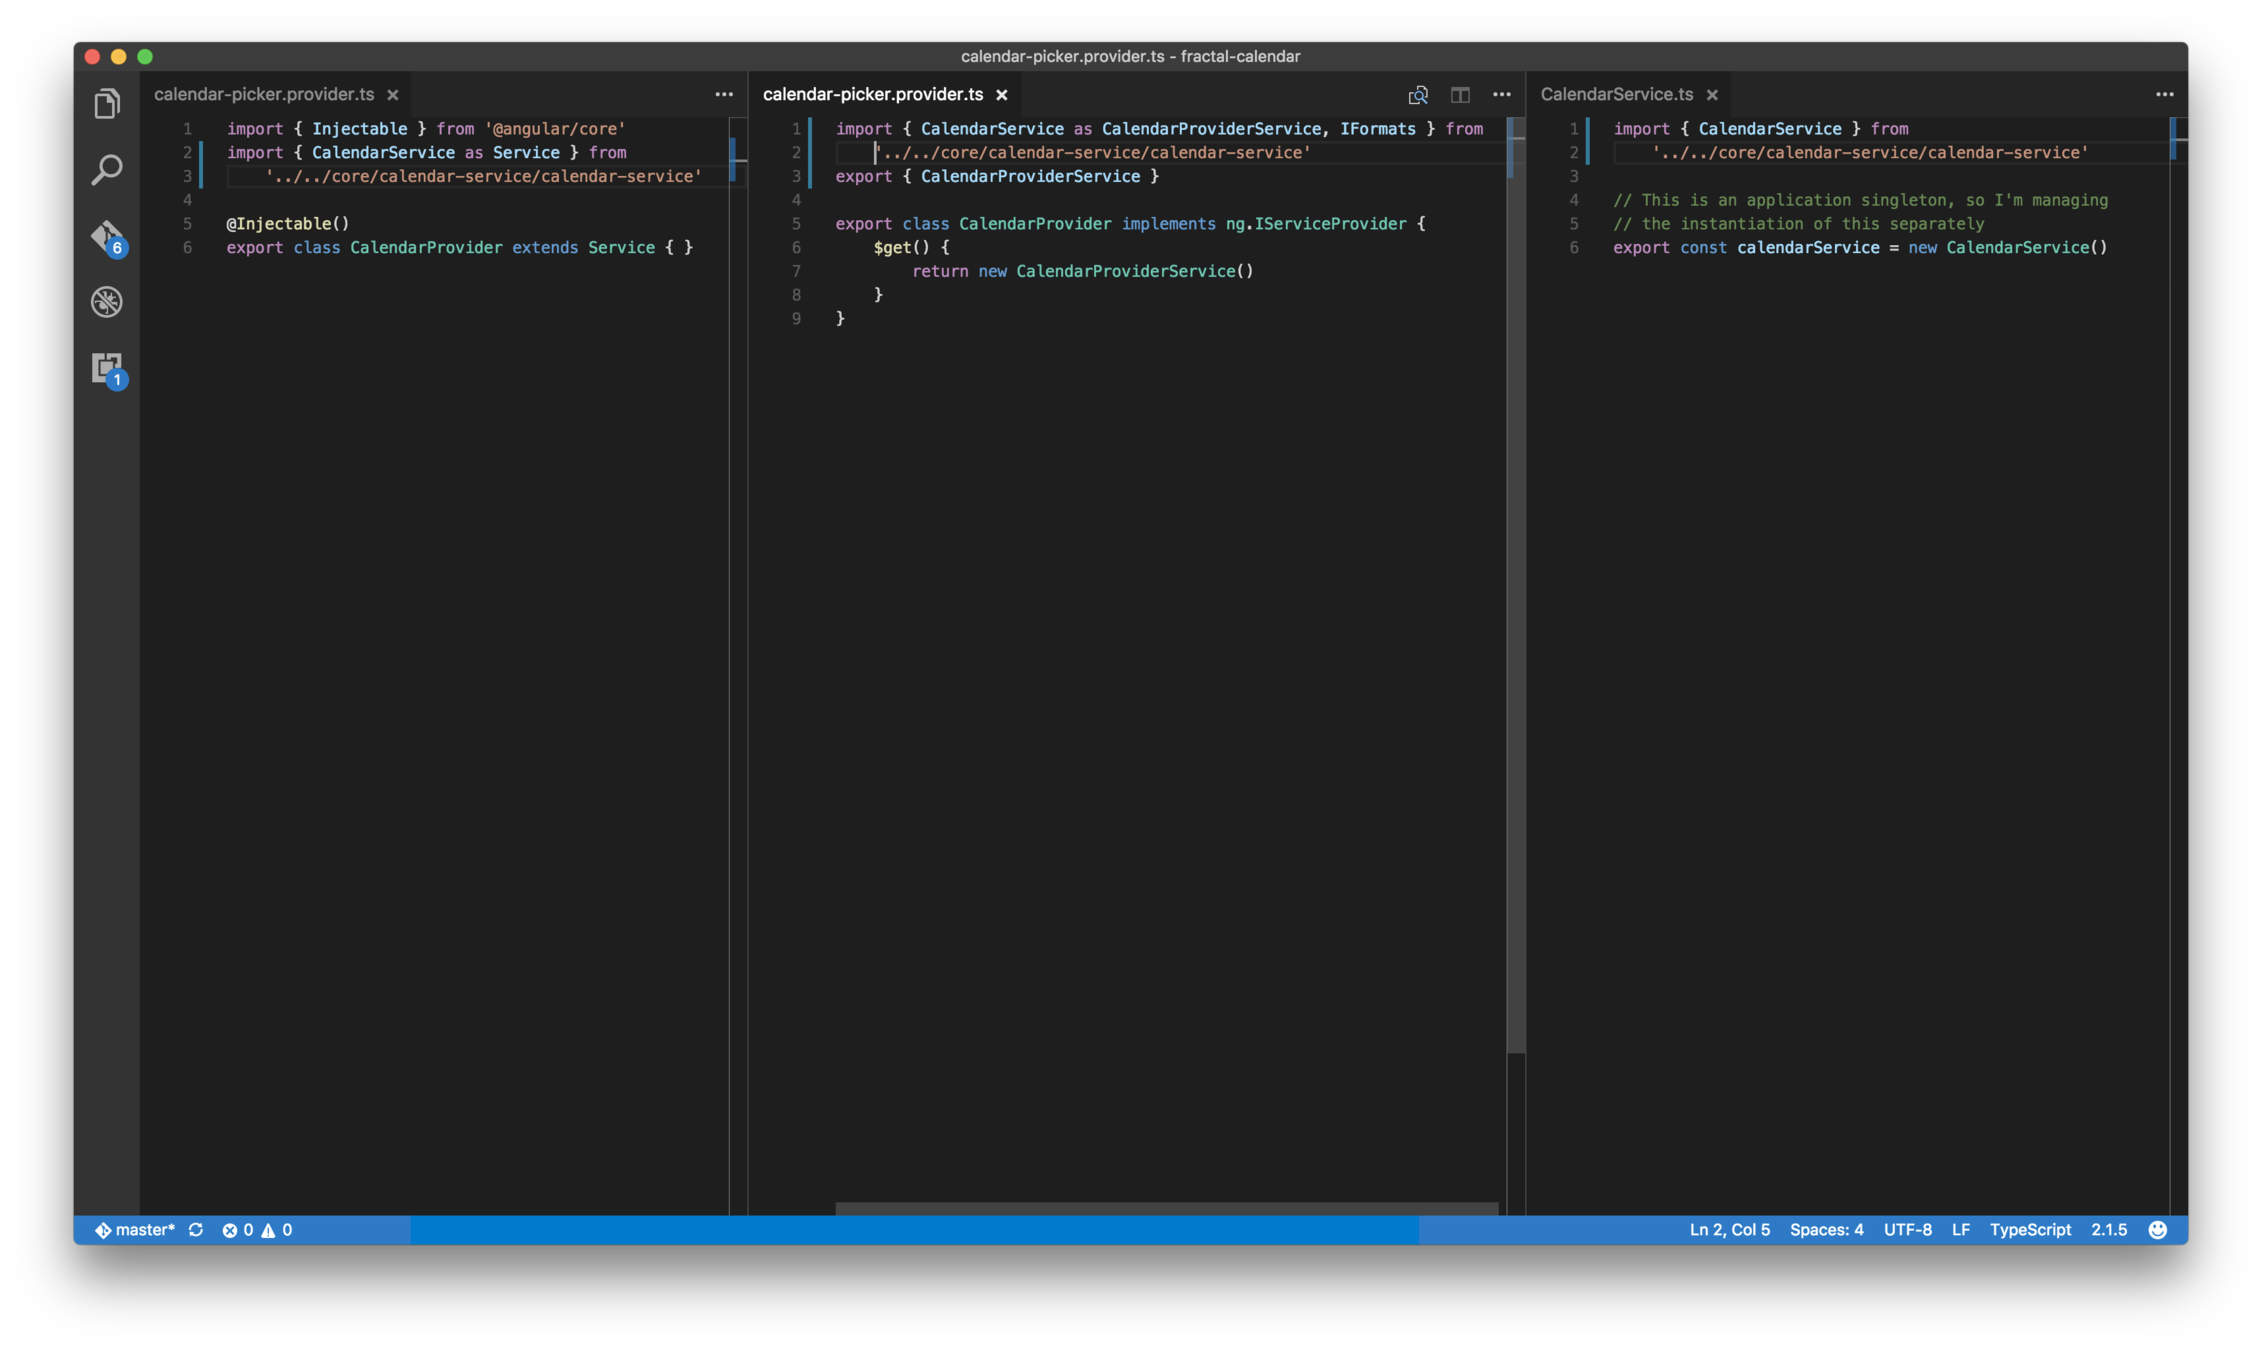Open Source Control with 6 changes
Image resolution: width=2262 pixels, height=1350 pixels.
(107, 237)
